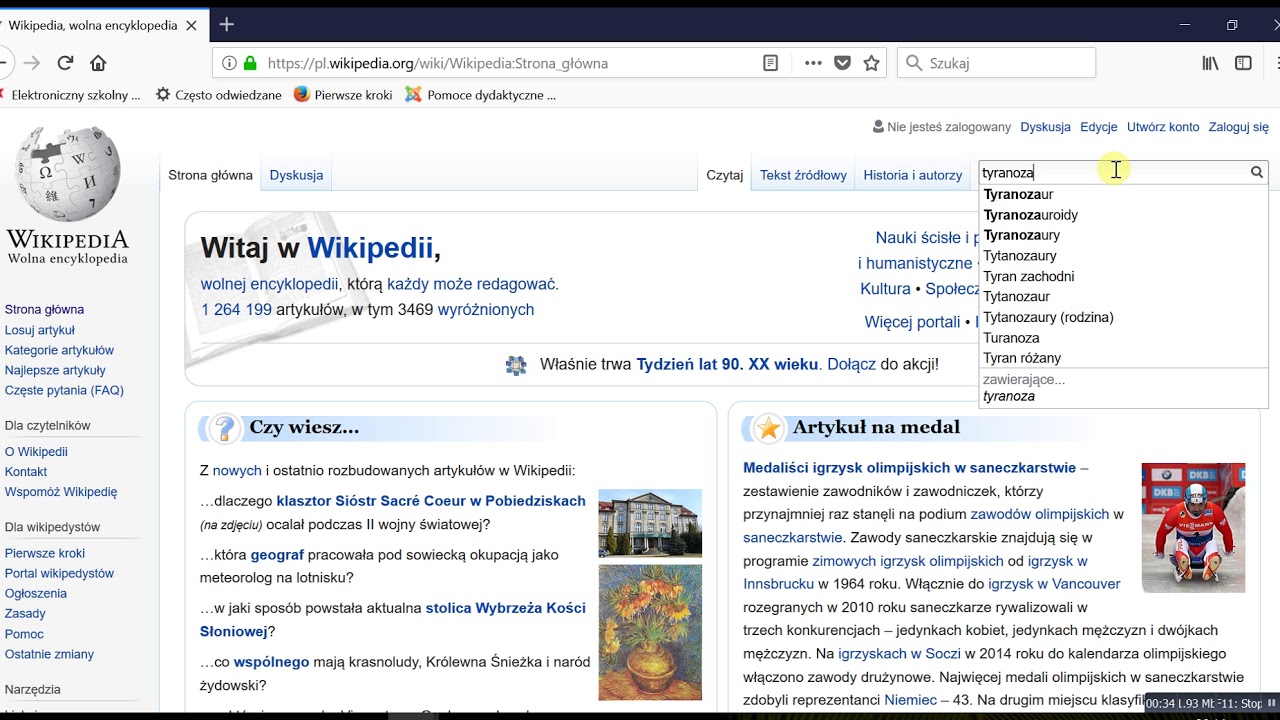This screenshot has height=720, width=1280.
Task: Open Więcej portali link
Action: coord(912,322)
